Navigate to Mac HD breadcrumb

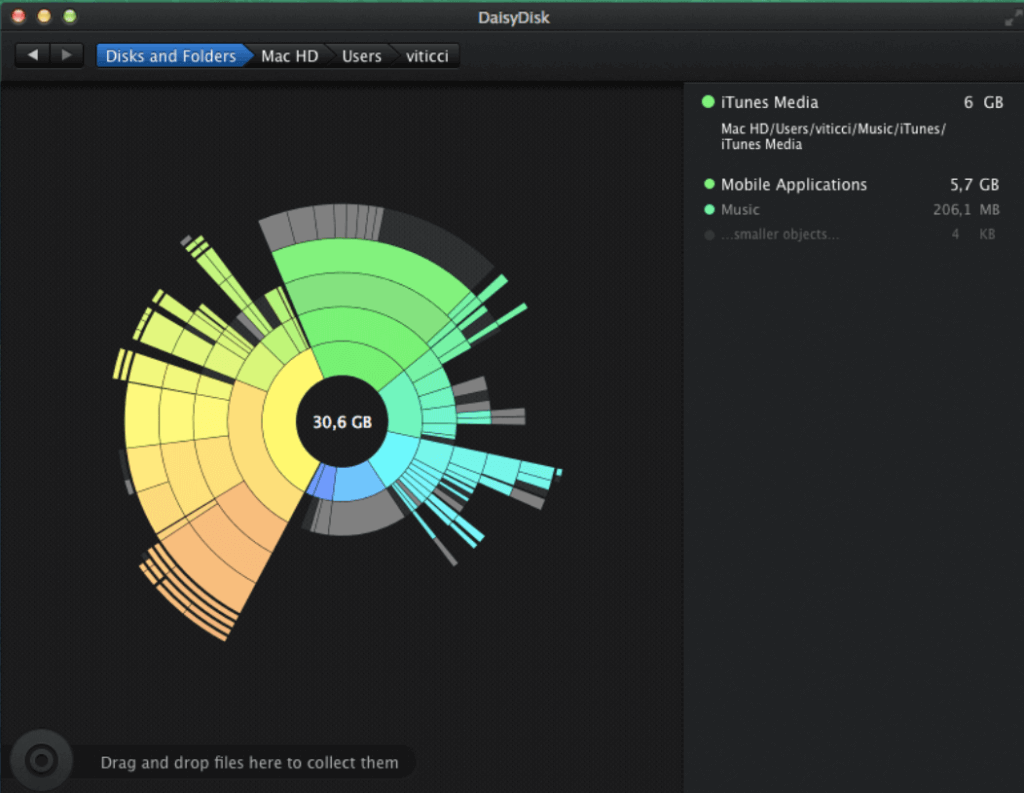[289, 56]
